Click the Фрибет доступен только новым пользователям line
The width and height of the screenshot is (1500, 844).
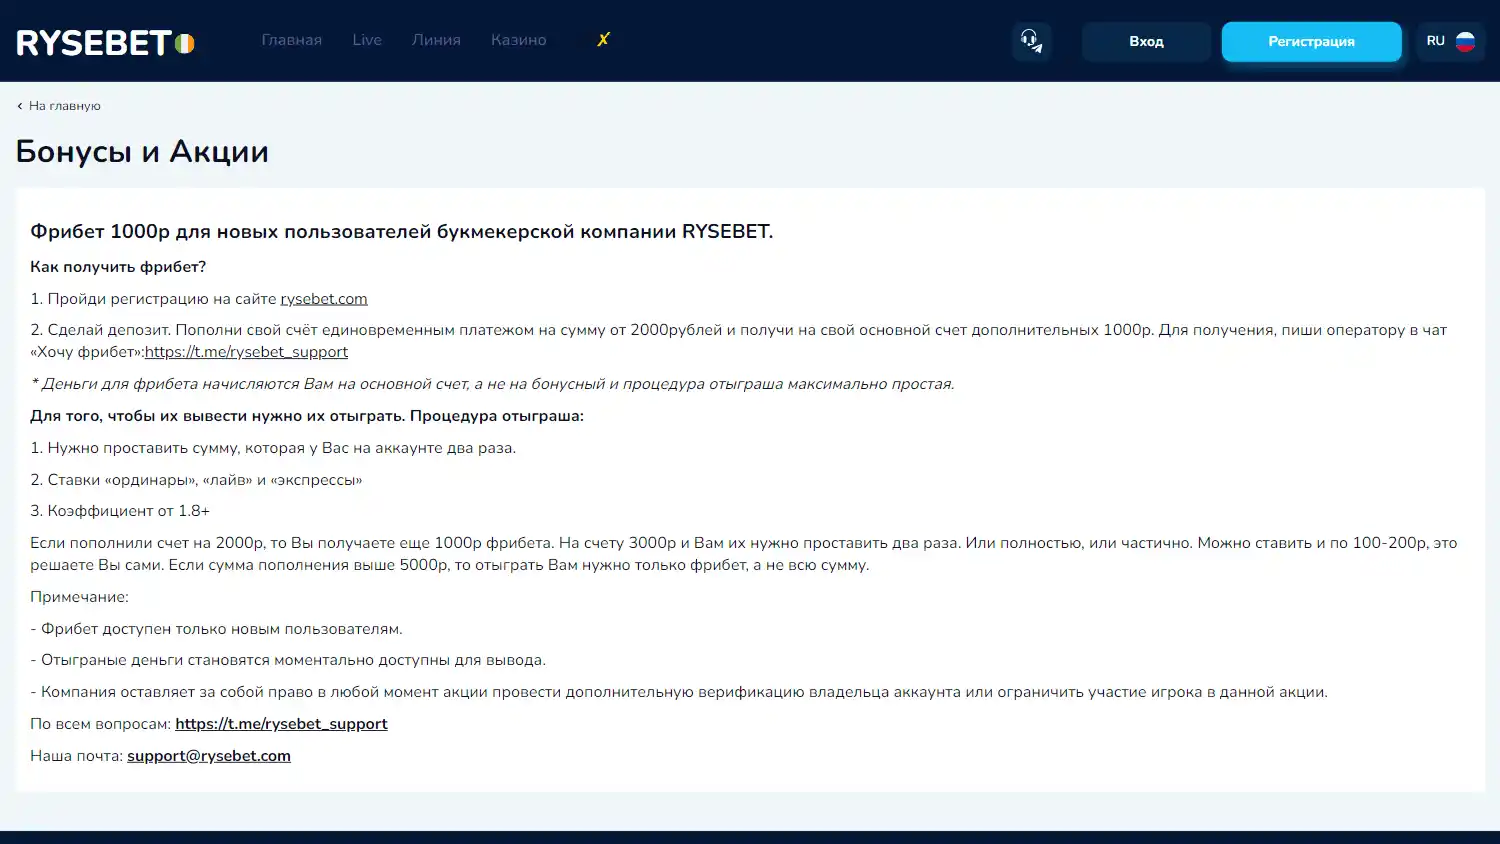[216, 629]
